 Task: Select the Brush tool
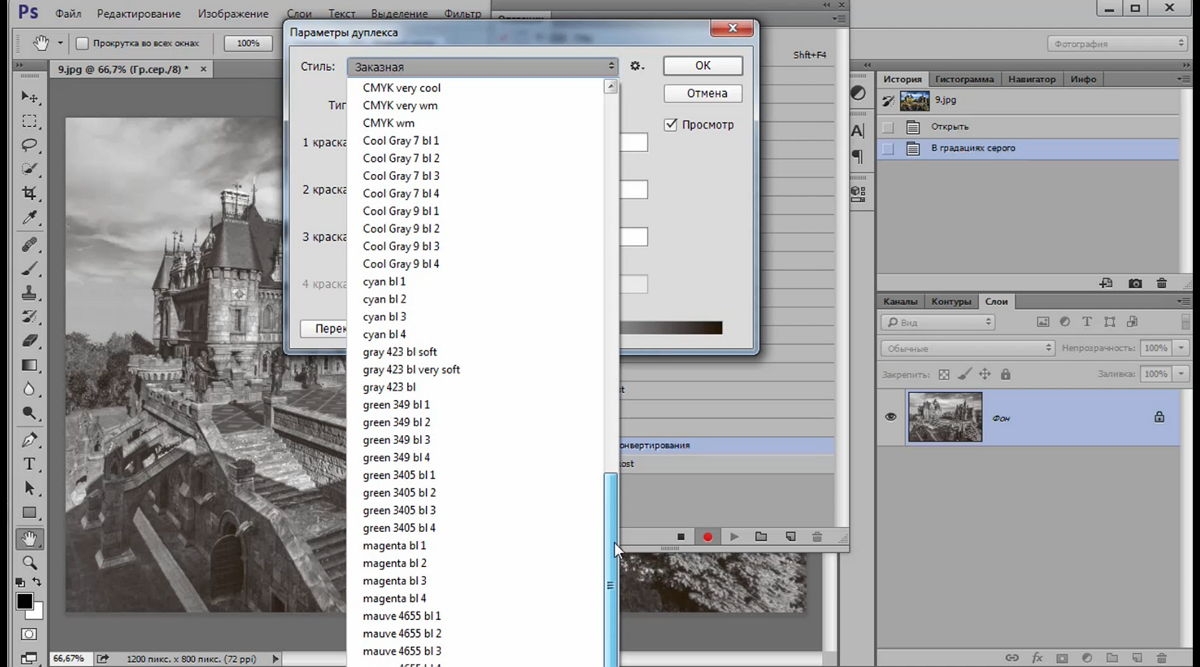(x=30, y=269)
